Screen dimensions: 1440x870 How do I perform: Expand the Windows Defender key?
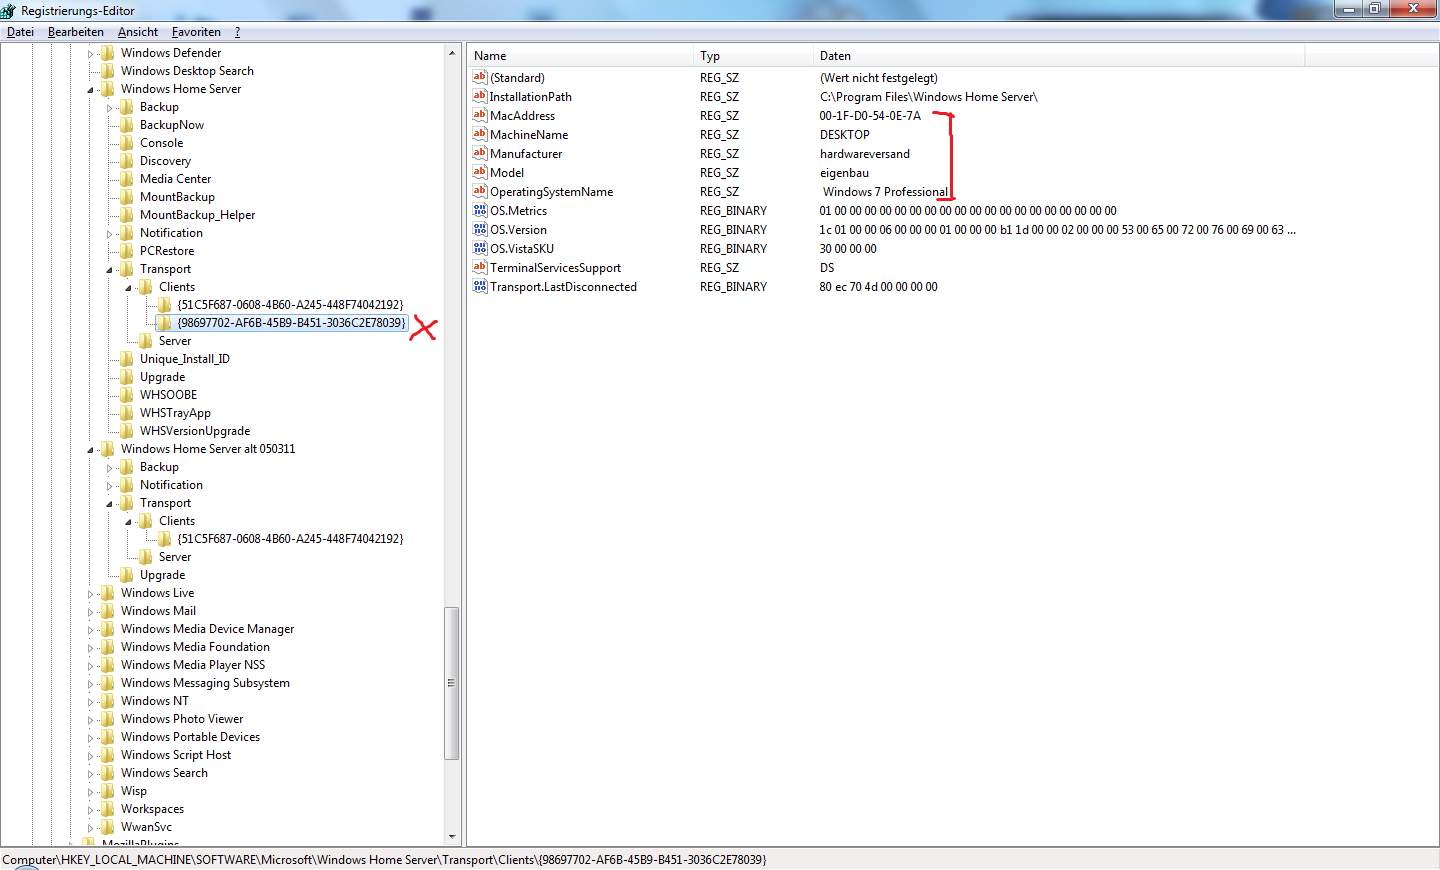(90, 54)
